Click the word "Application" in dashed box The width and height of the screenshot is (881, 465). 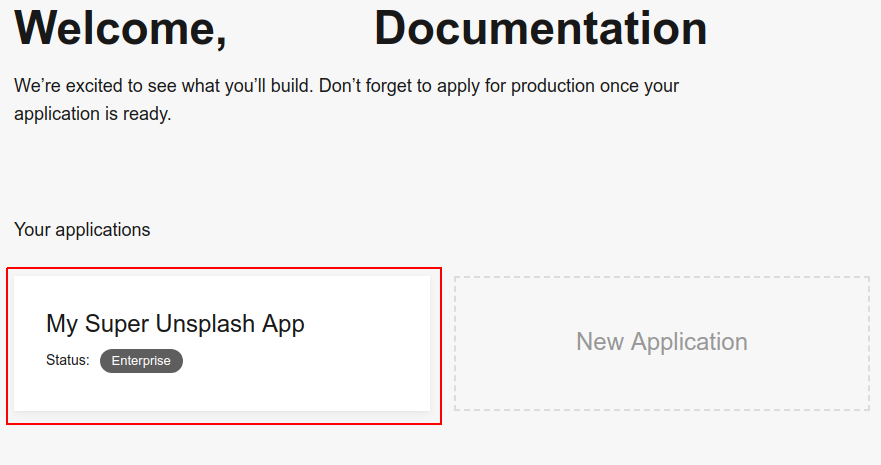pos(689,342)
